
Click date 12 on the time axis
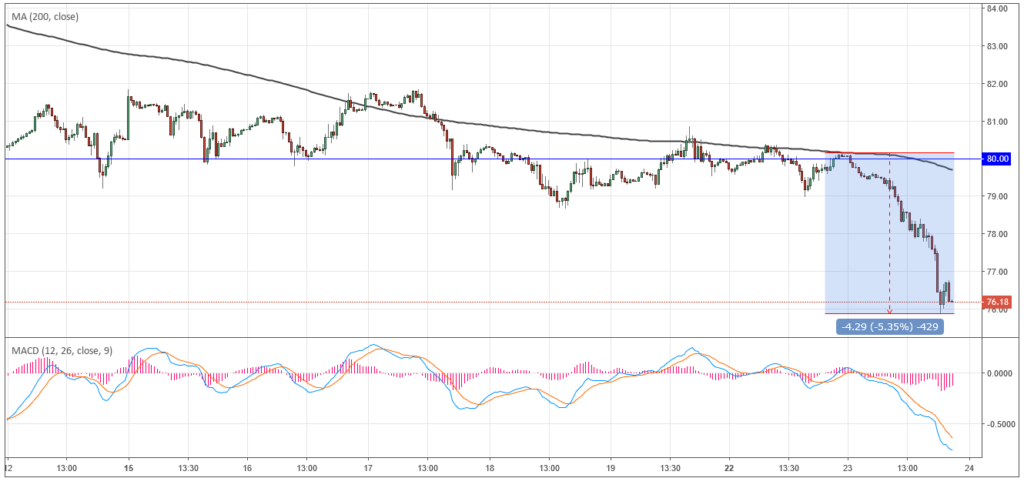tap(8, 467)
